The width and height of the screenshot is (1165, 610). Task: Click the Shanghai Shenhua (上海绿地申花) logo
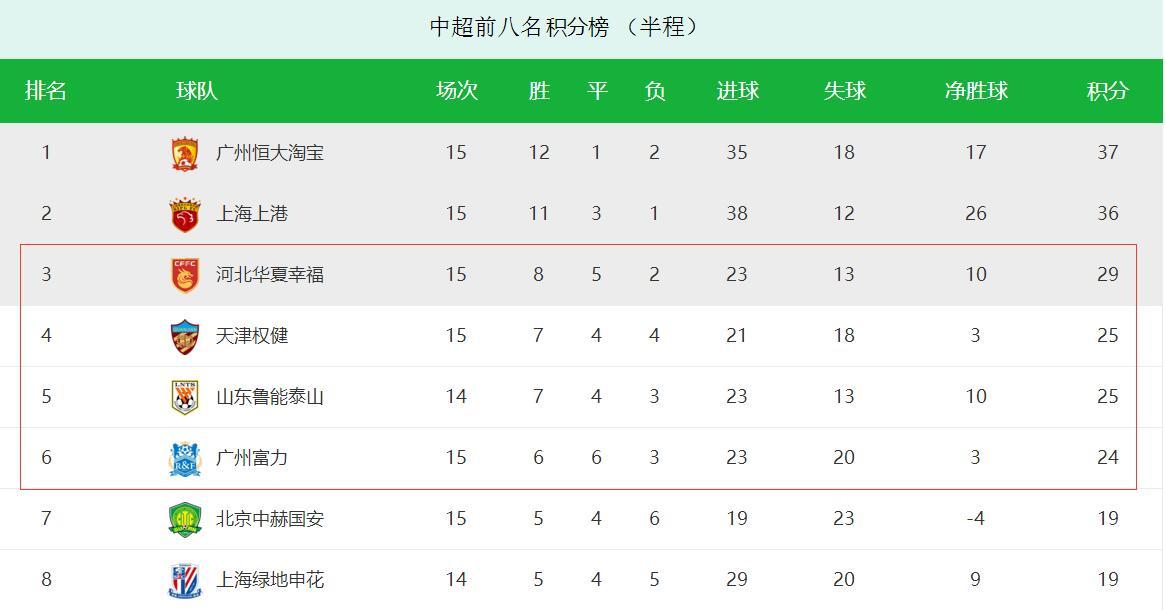184,580
